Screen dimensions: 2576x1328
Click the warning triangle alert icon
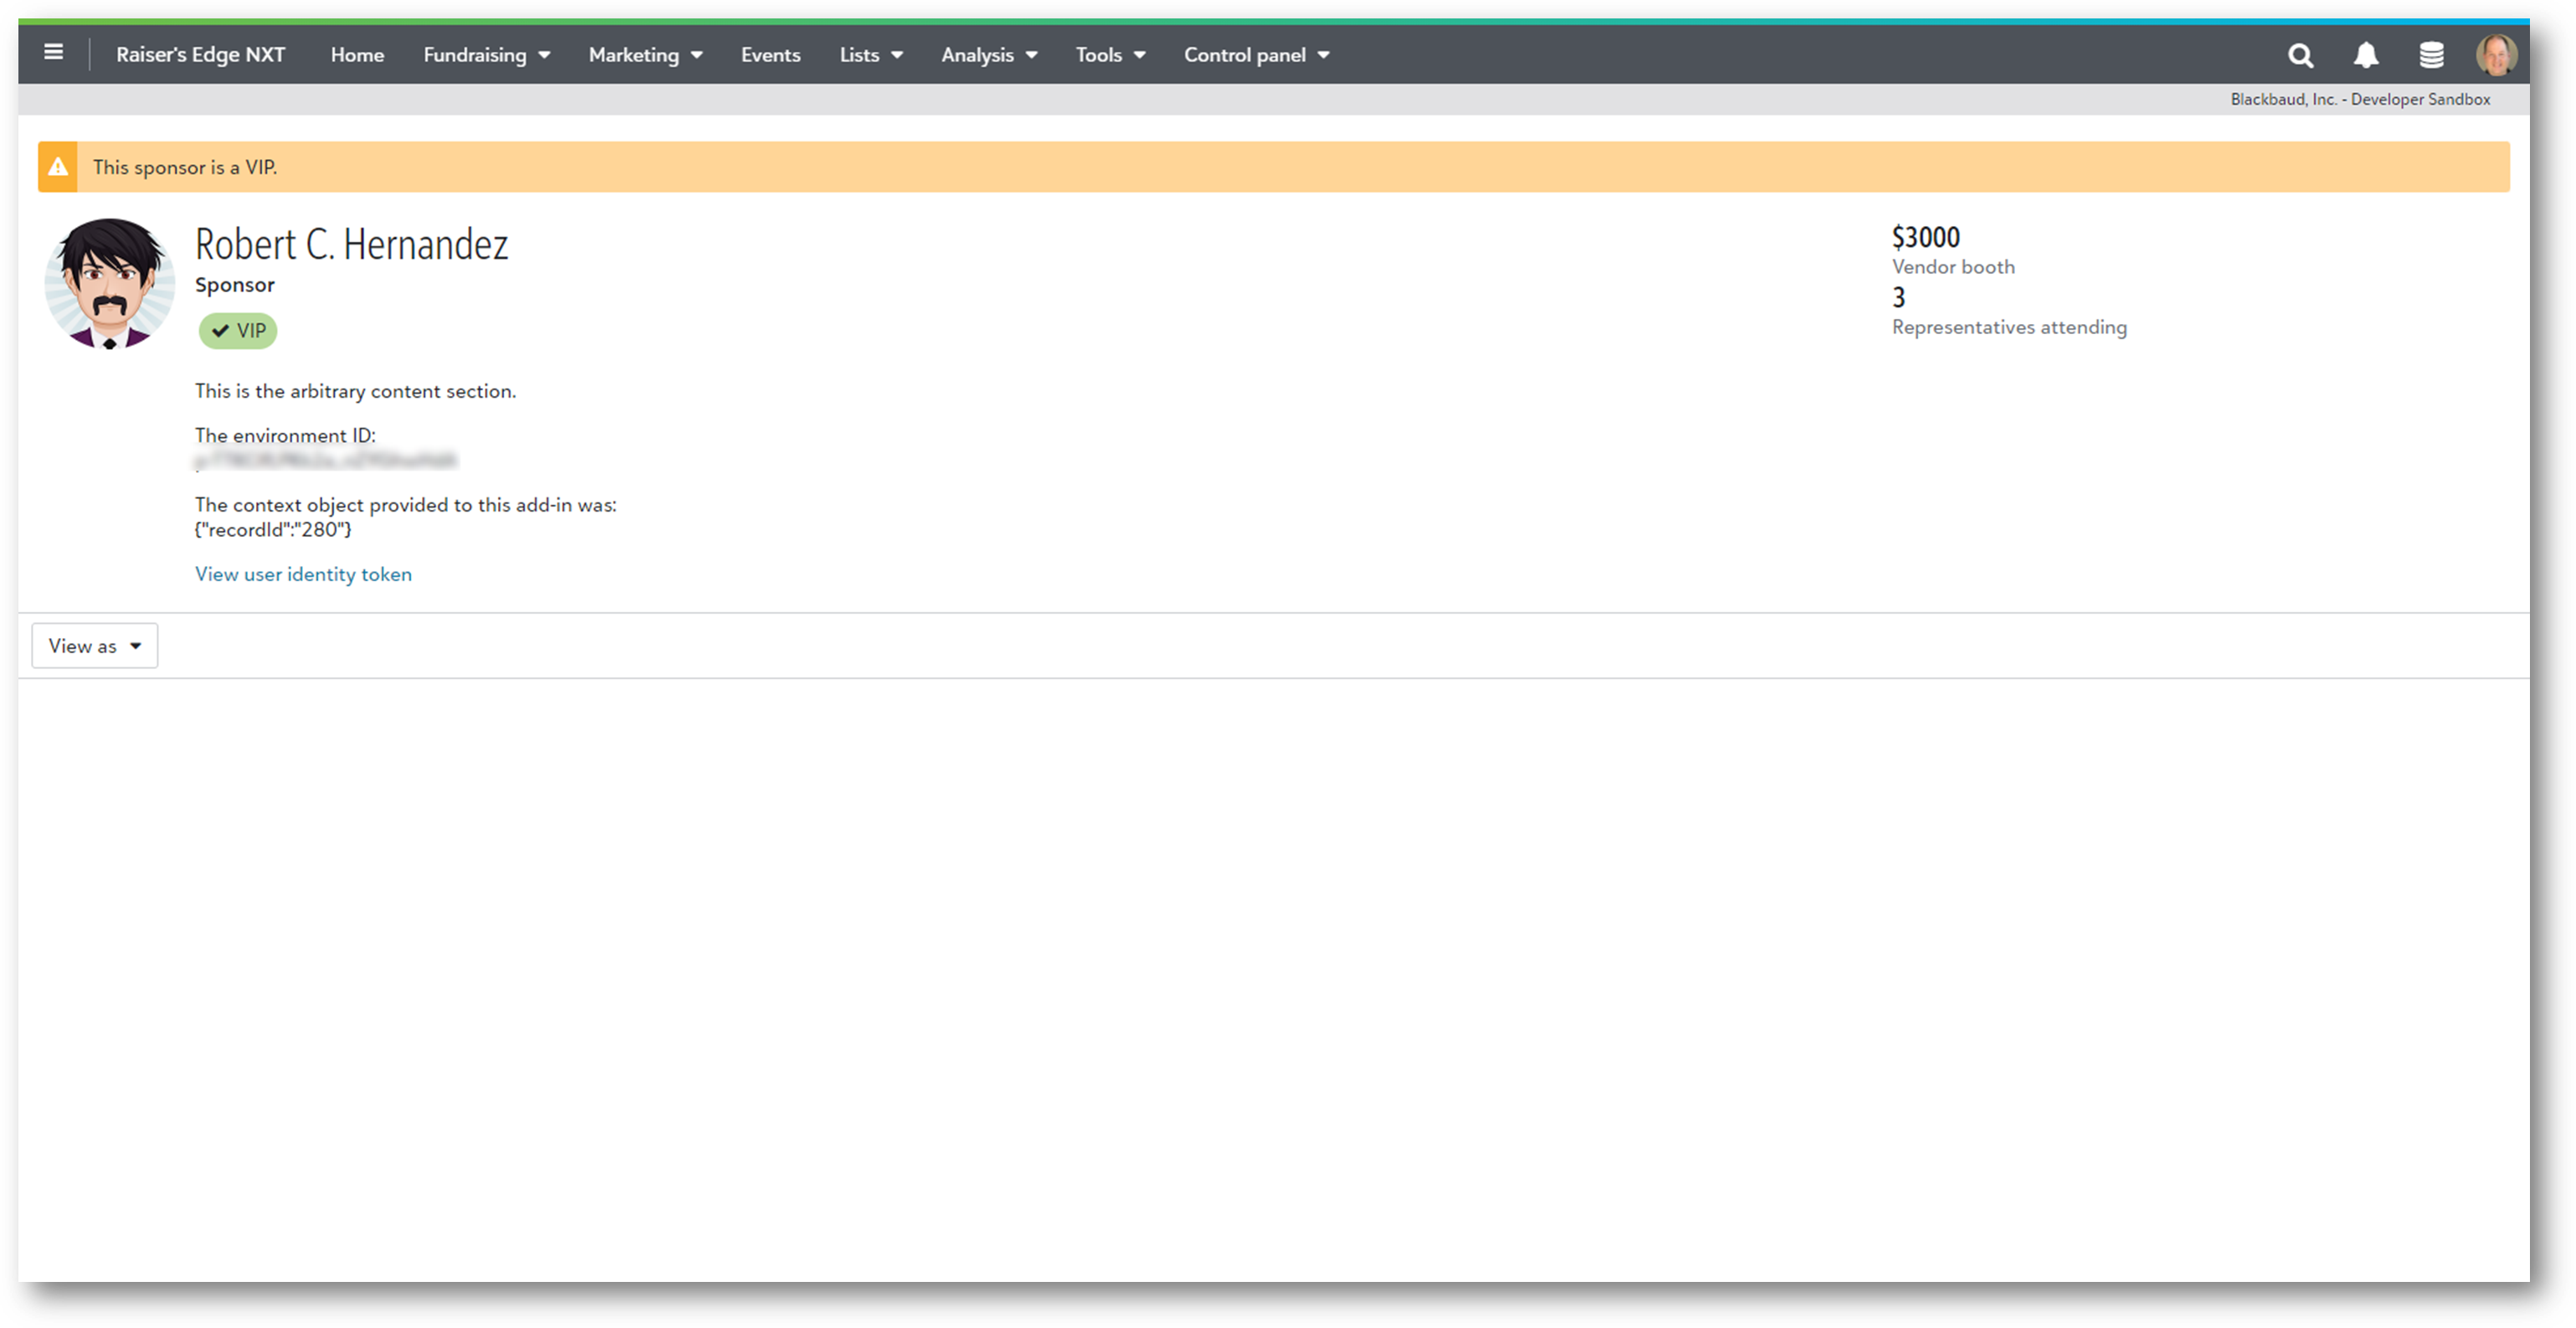[x=58, y=167]
